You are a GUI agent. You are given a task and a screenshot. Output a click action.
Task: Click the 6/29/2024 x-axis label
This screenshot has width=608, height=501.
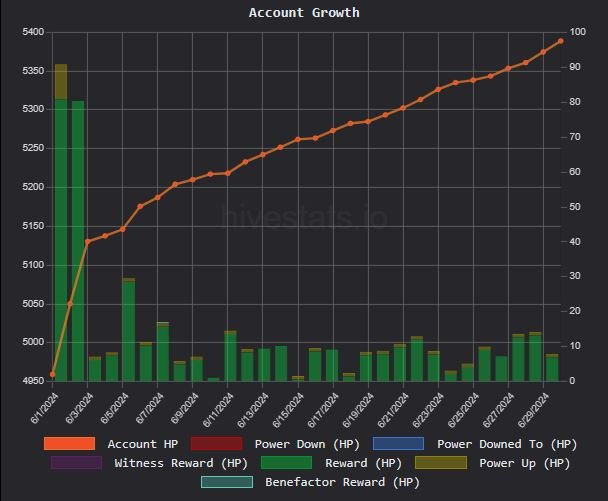(x=533, y=409)
